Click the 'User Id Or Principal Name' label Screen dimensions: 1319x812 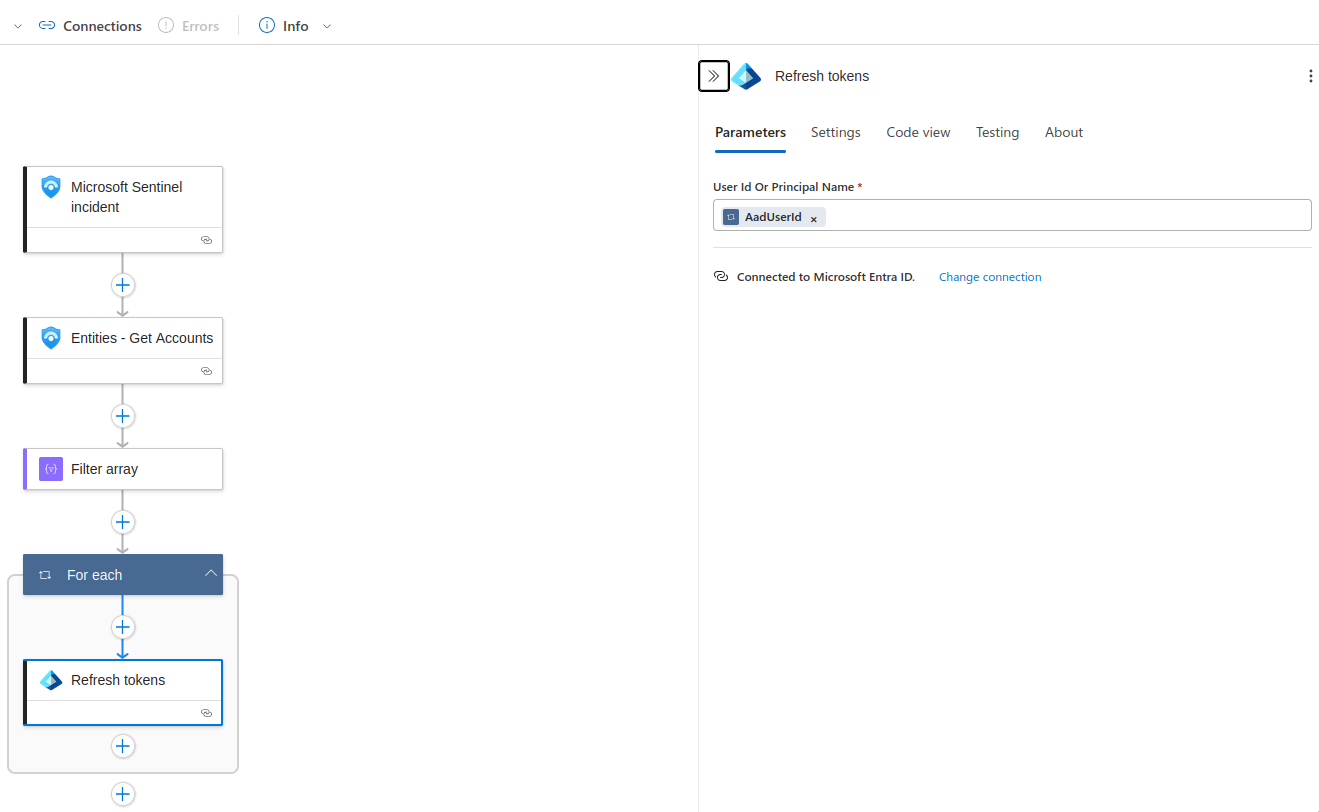(784, 187)
